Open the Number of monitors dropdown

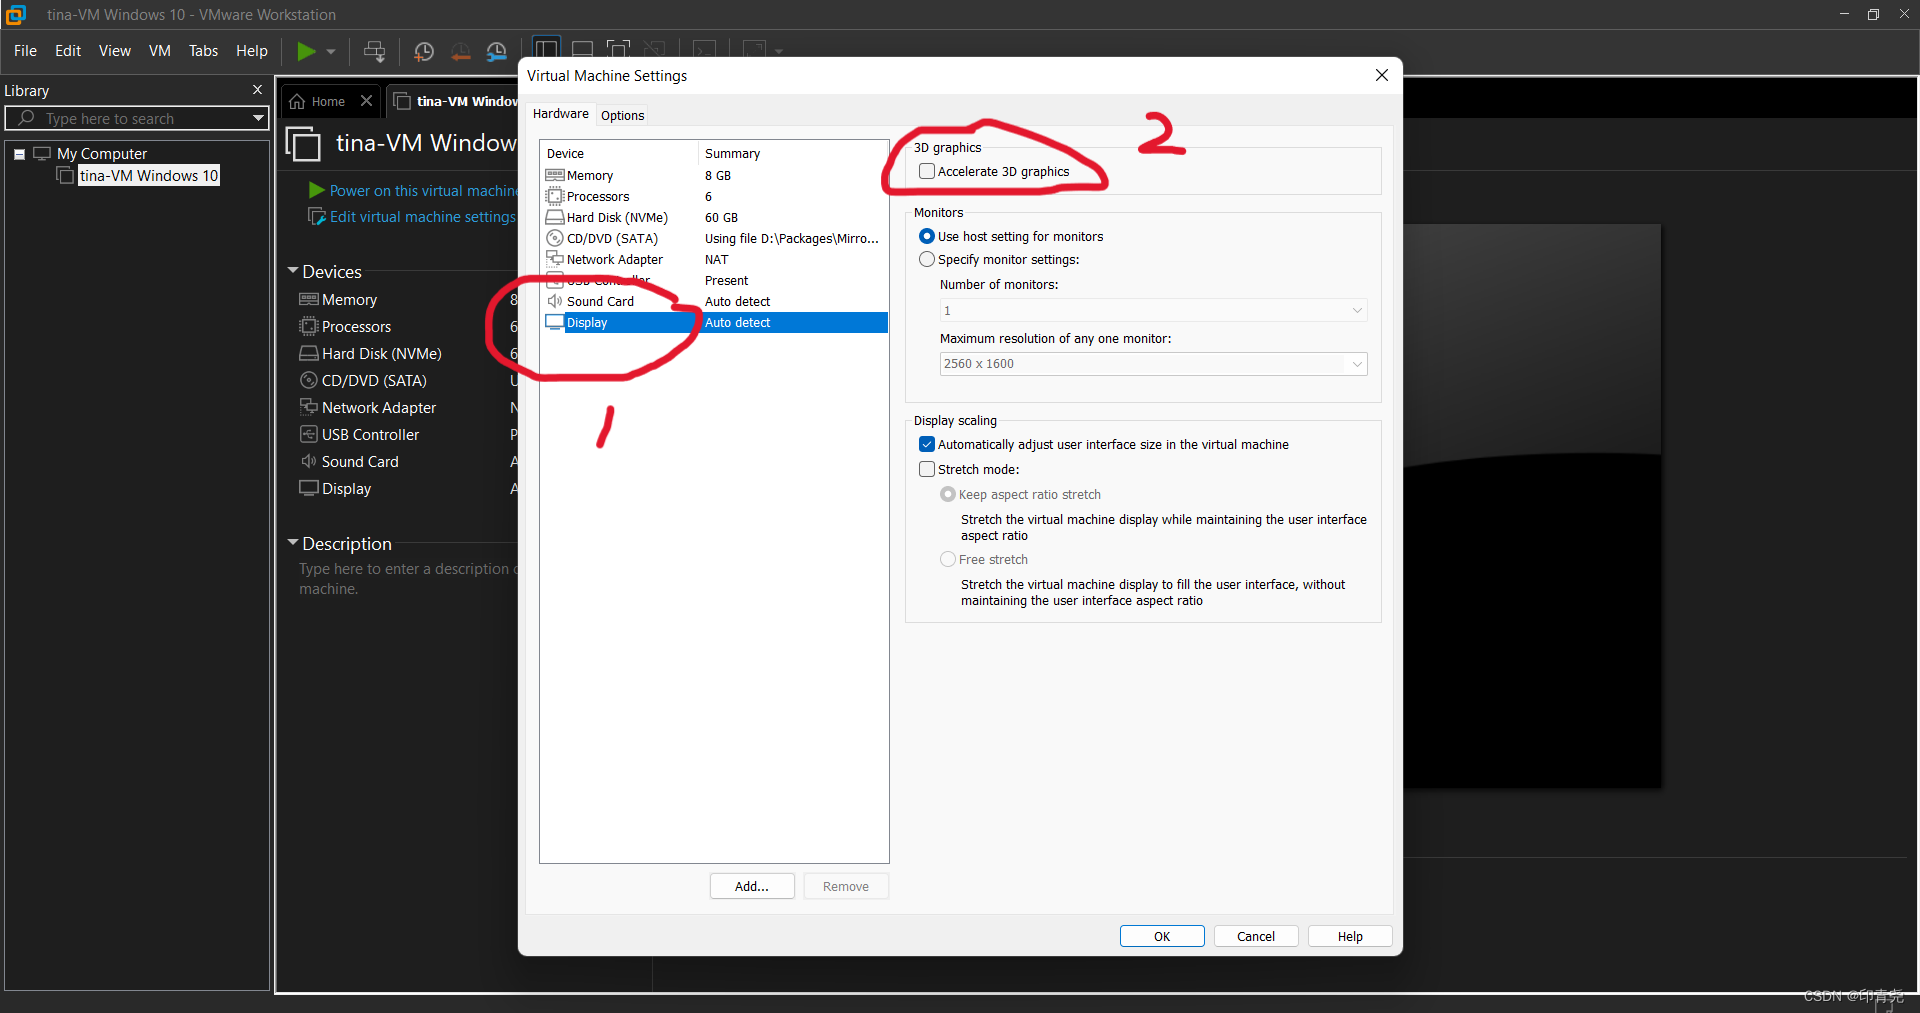pos(1153,311)
